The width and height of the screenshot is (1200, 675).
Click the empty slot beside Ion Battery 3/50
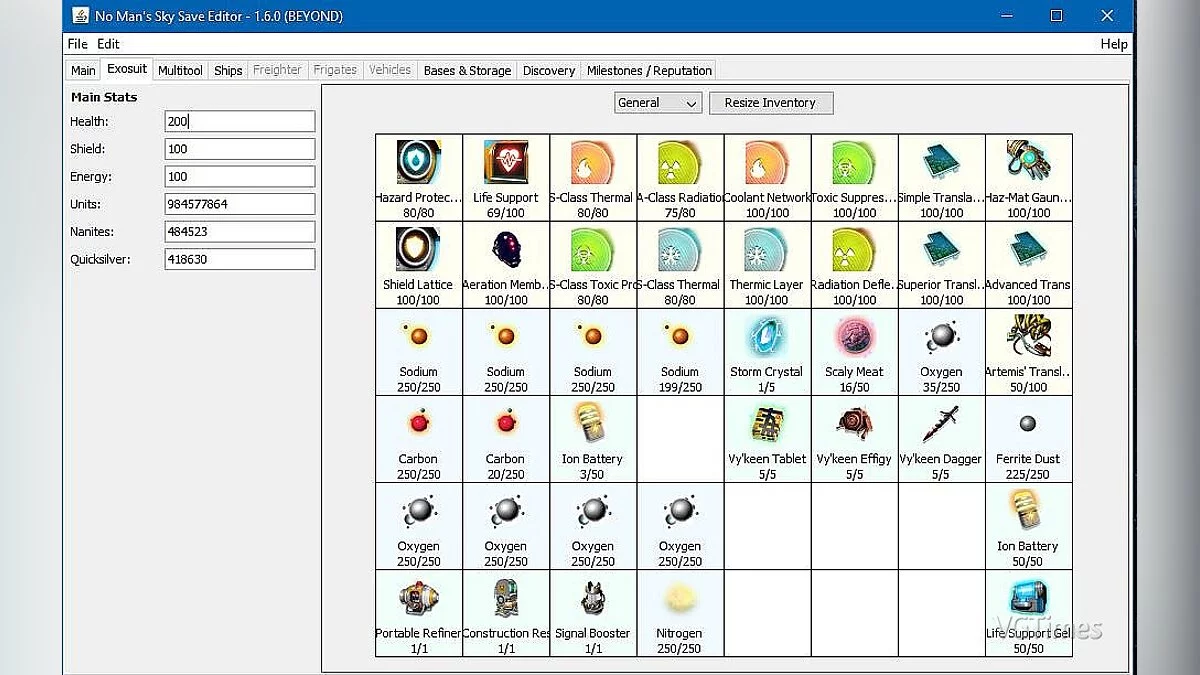coord(679,439)
